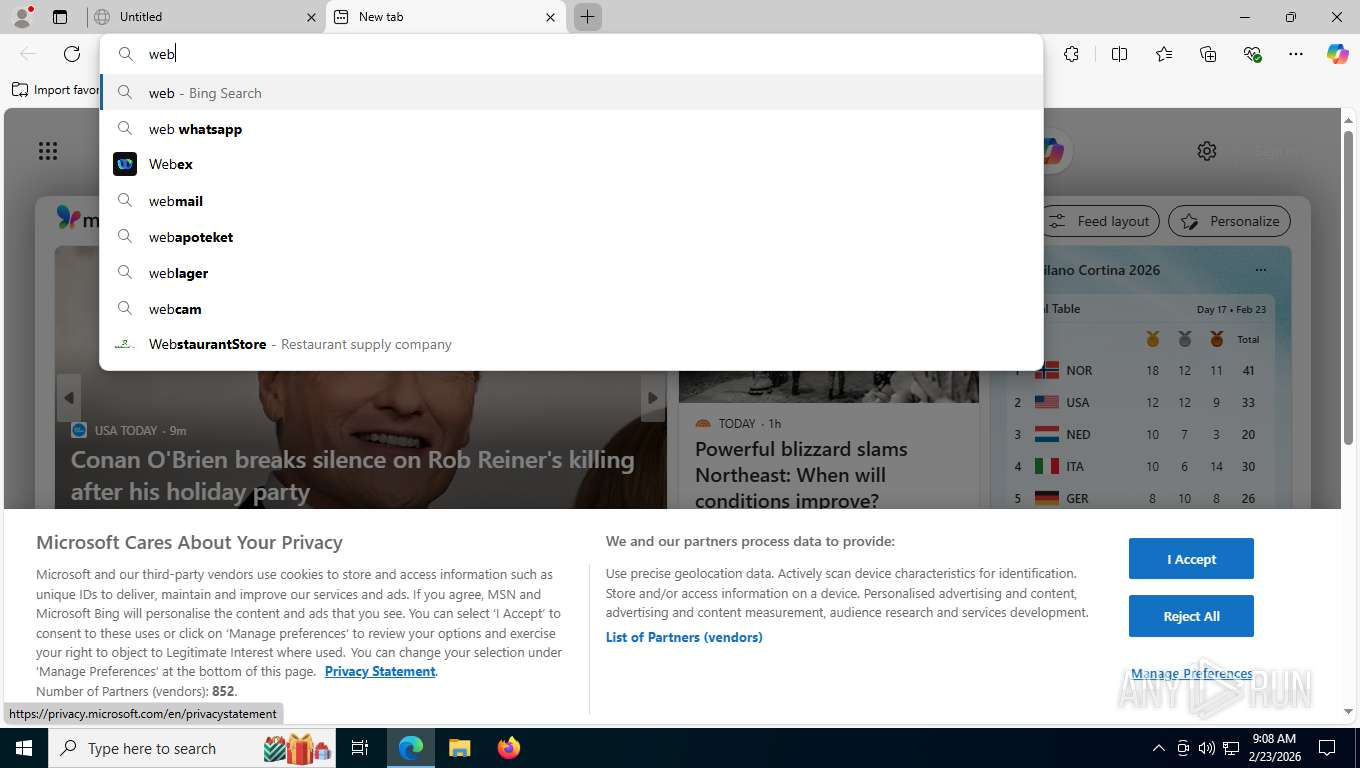Open the tab actions menu icon

60,17
